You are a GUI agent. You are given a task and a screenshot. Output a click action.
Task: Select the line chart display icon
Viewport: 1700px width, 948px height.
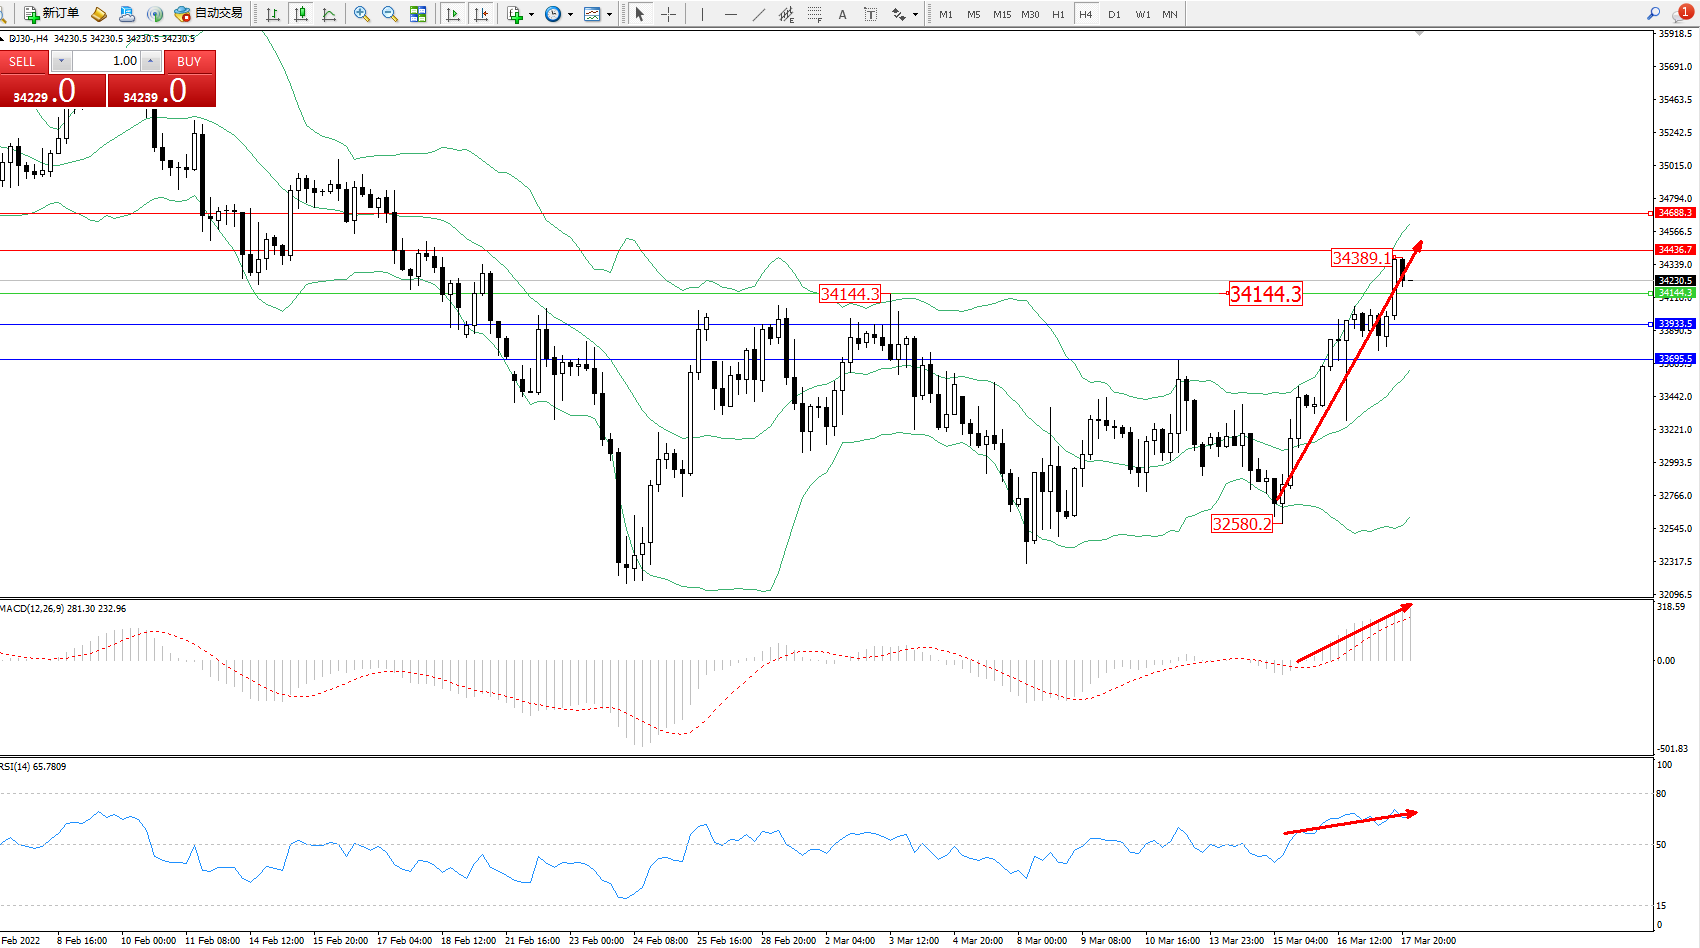[329, 14]
